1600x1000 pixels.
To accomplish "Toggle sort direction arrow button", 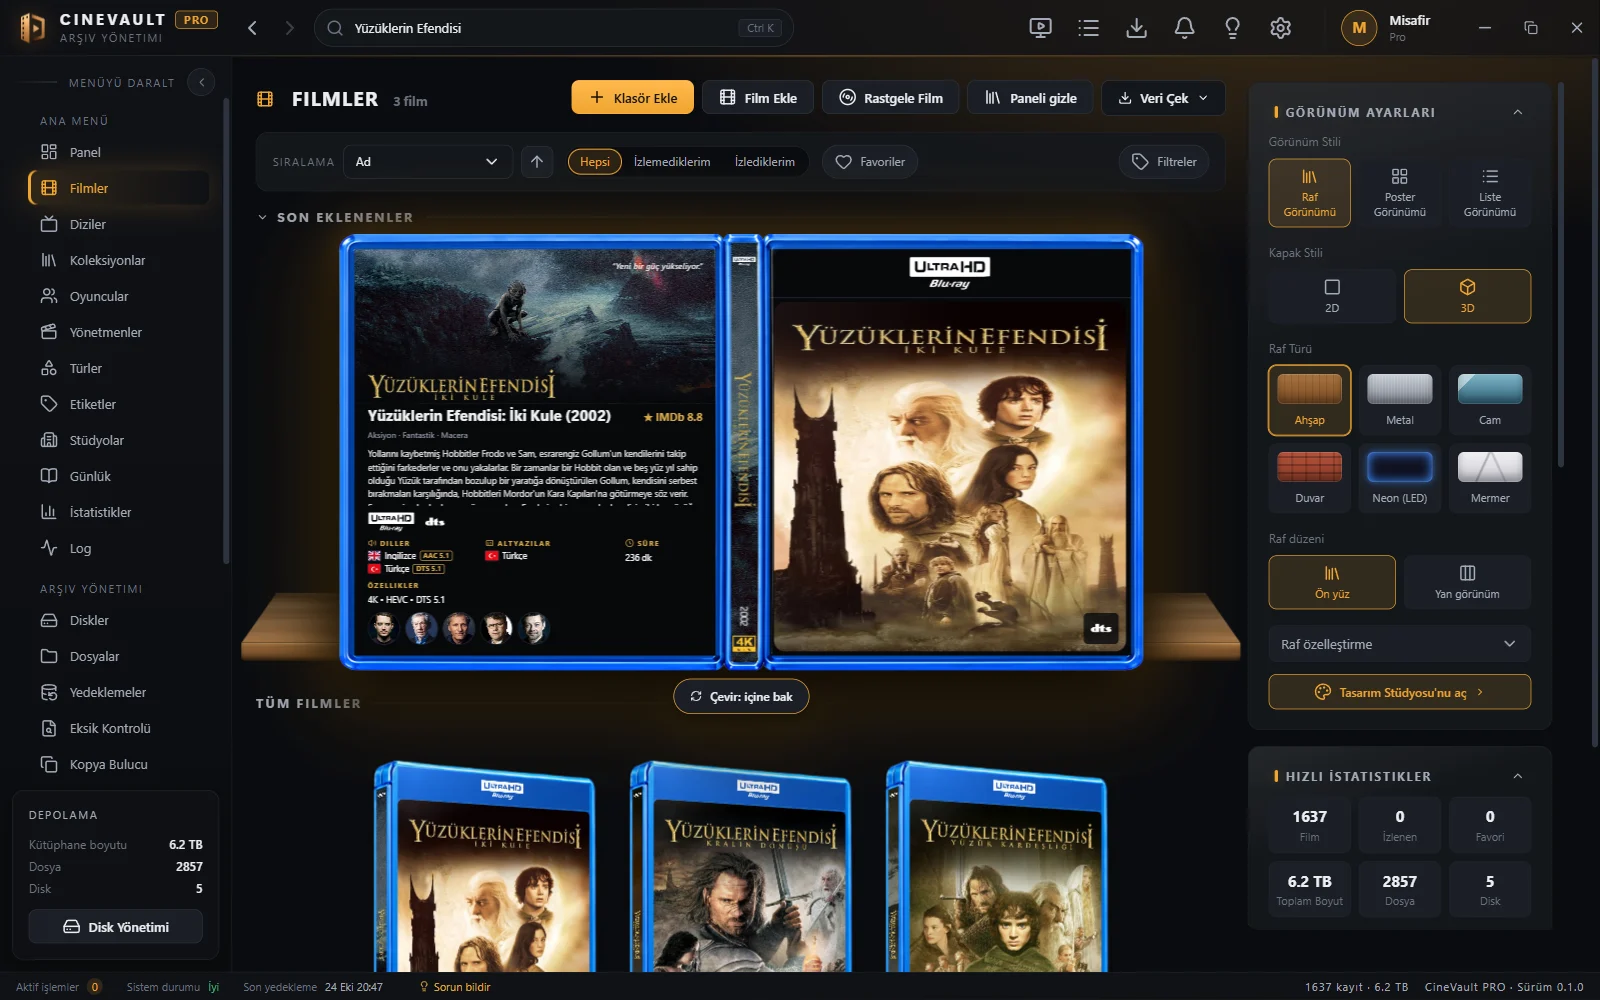I will (x=537, y=162).
